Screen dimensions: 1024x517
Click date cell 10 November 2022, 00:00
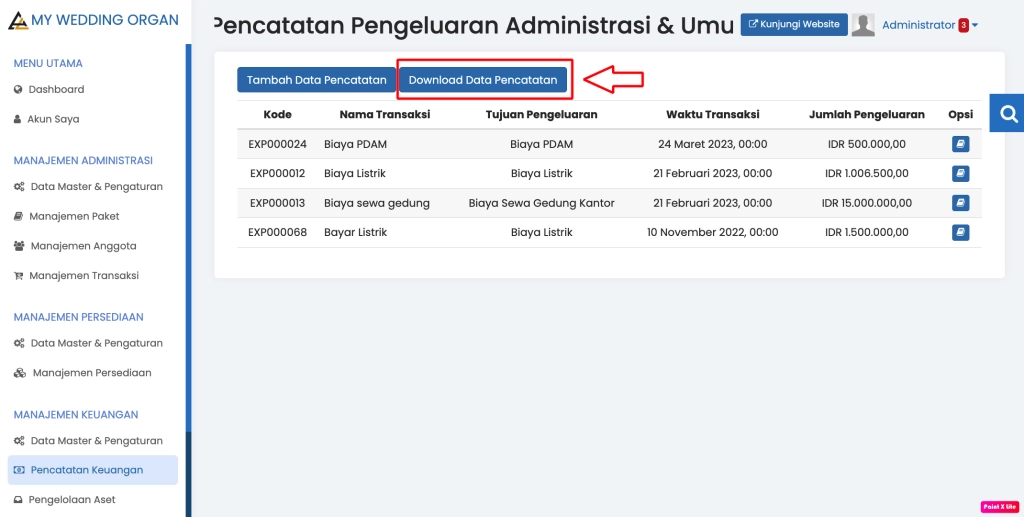click(x=712, y=232)
